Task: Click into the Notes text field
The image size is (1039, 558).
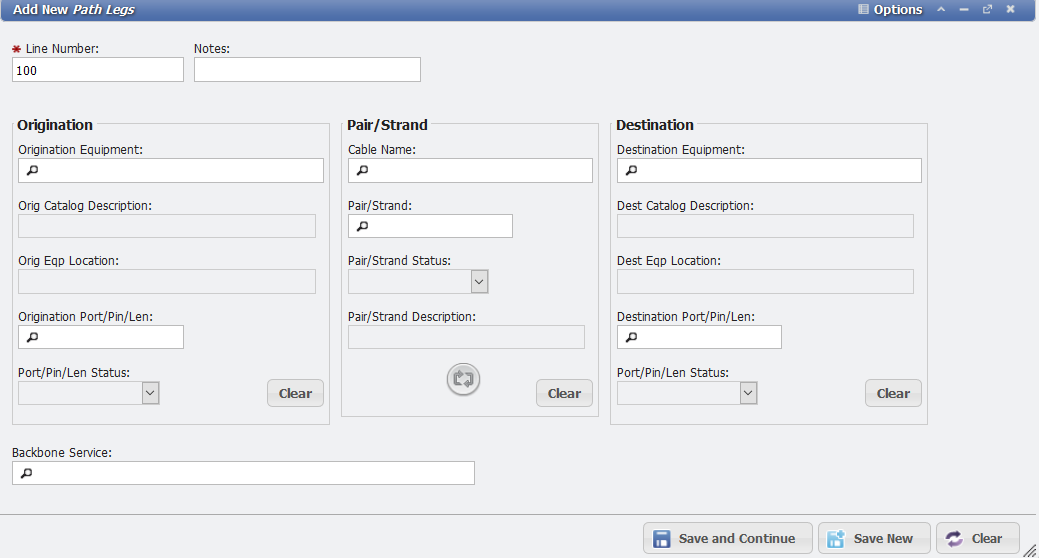Action: 307,70
